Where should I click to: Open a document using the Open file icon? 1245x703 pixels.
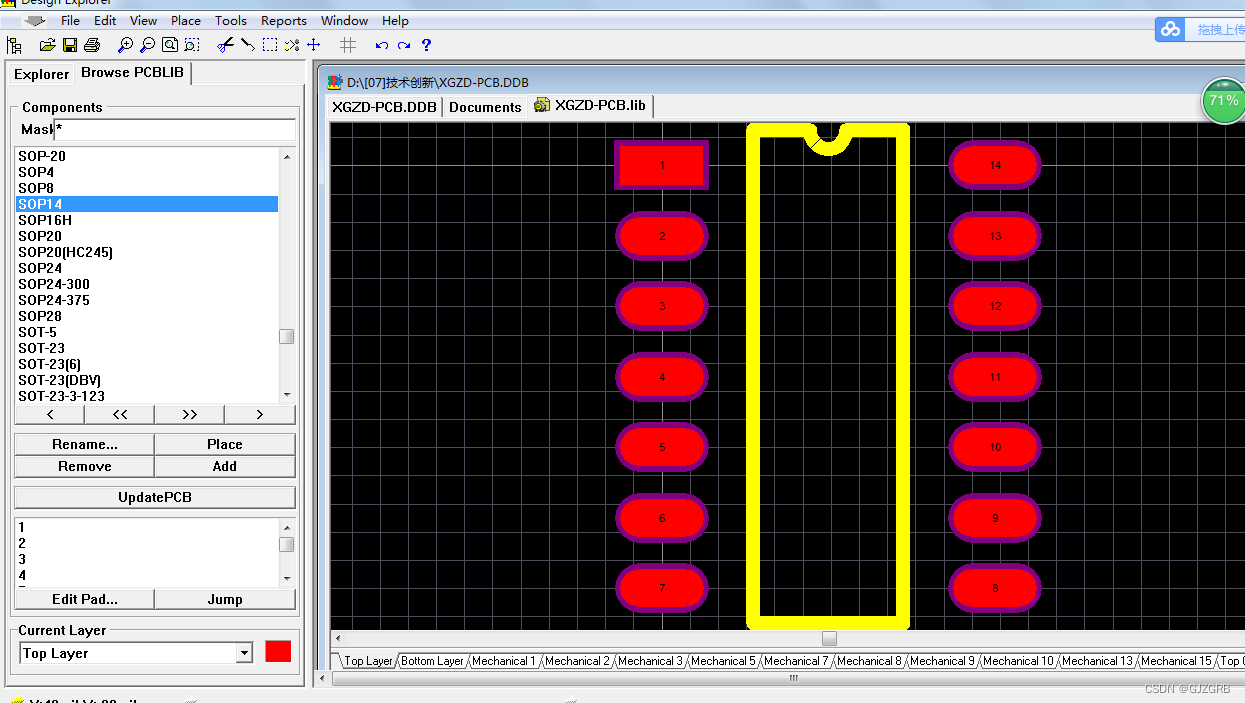48,44
